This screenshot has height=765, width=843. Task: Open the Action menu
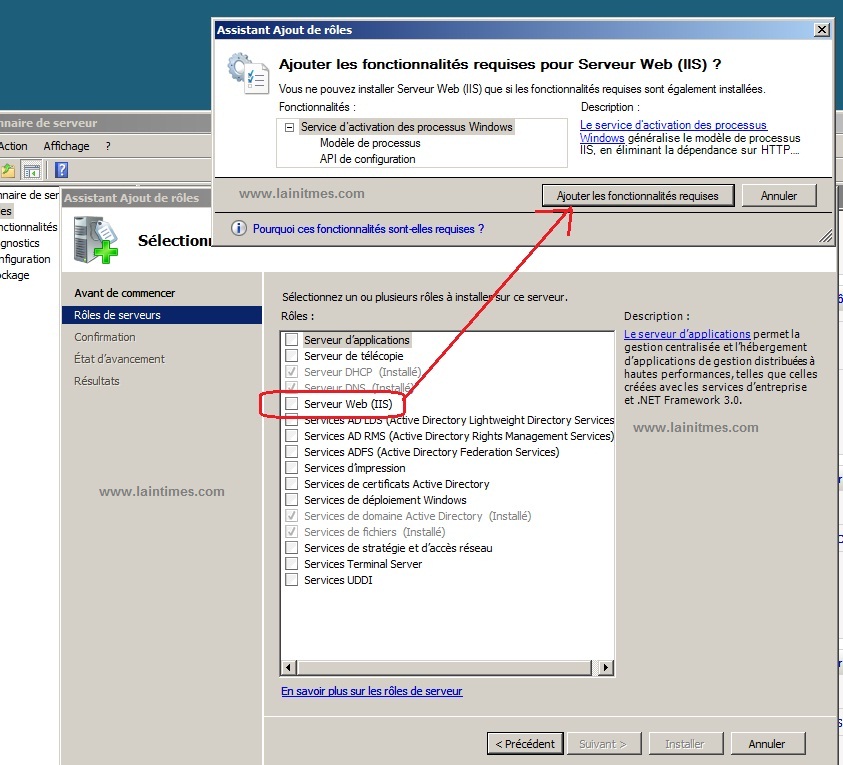[x=14, y=146]
